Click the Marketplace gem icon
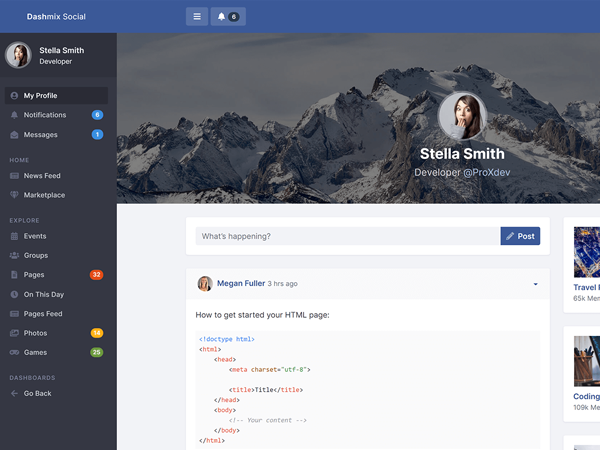 (x=14, y=195)
